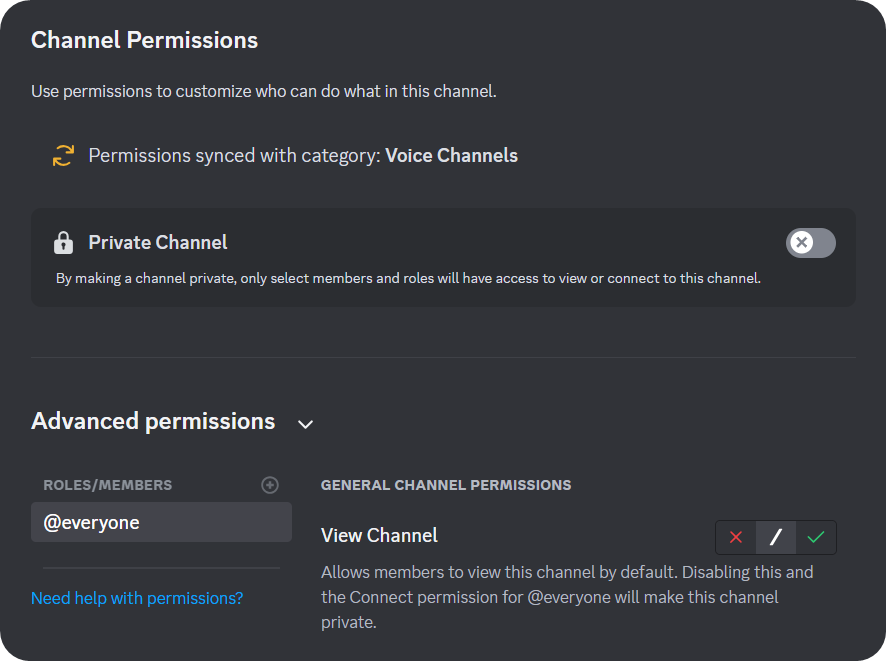Image resolution: width=886 pixels, height=661 pixels.
Task: Click the chevron icon beside Advanced permissions
Action: coord(305,424)
